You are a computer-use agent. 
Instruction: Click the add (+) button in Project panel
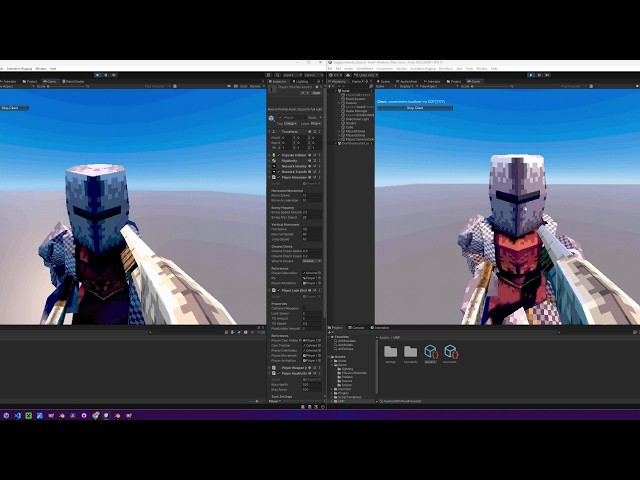coord(330,333)
